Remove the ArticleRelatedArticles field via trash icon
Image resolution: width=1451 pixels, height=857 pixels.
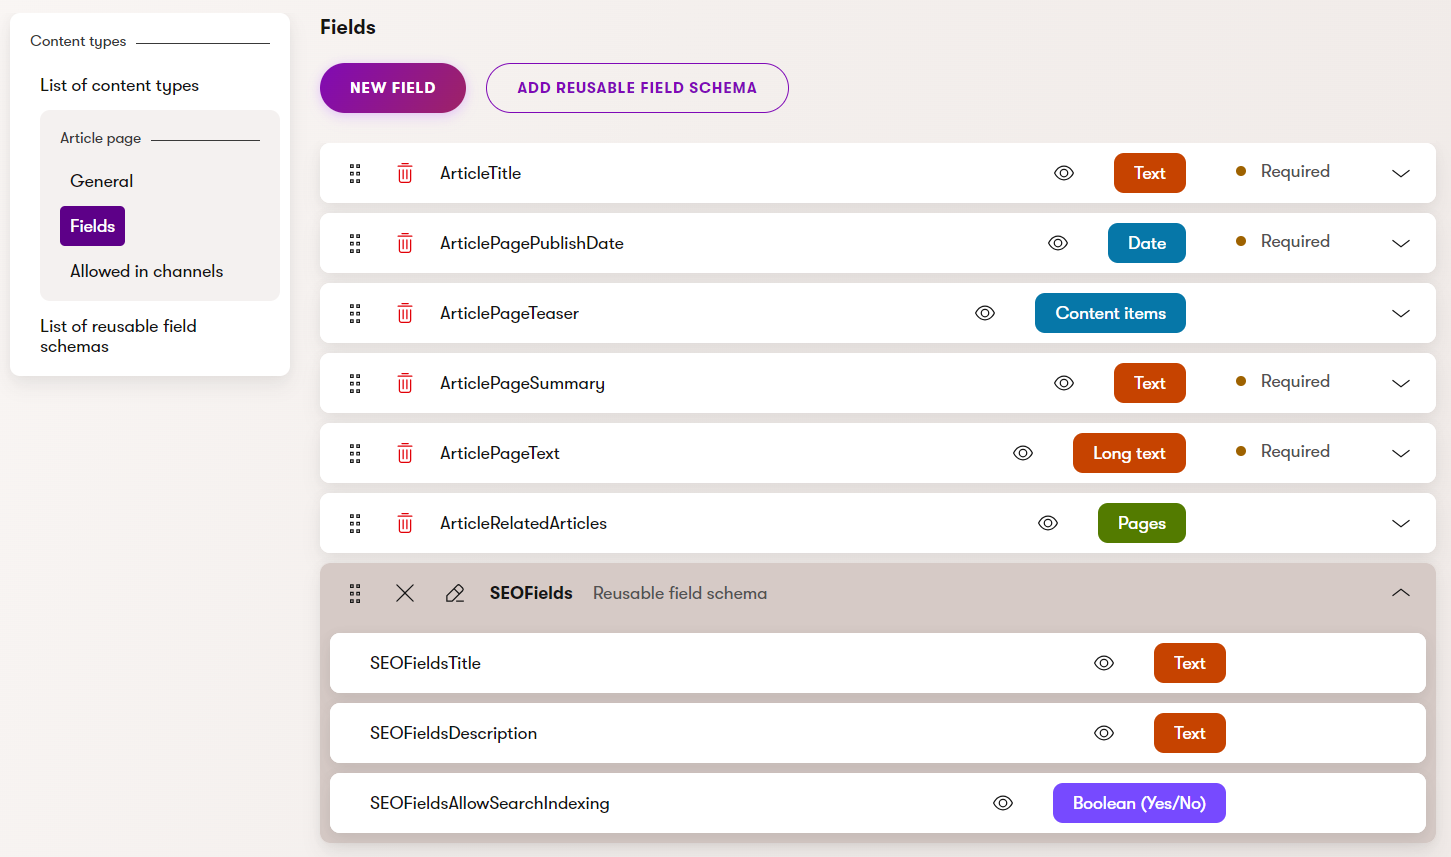[405, 523]
